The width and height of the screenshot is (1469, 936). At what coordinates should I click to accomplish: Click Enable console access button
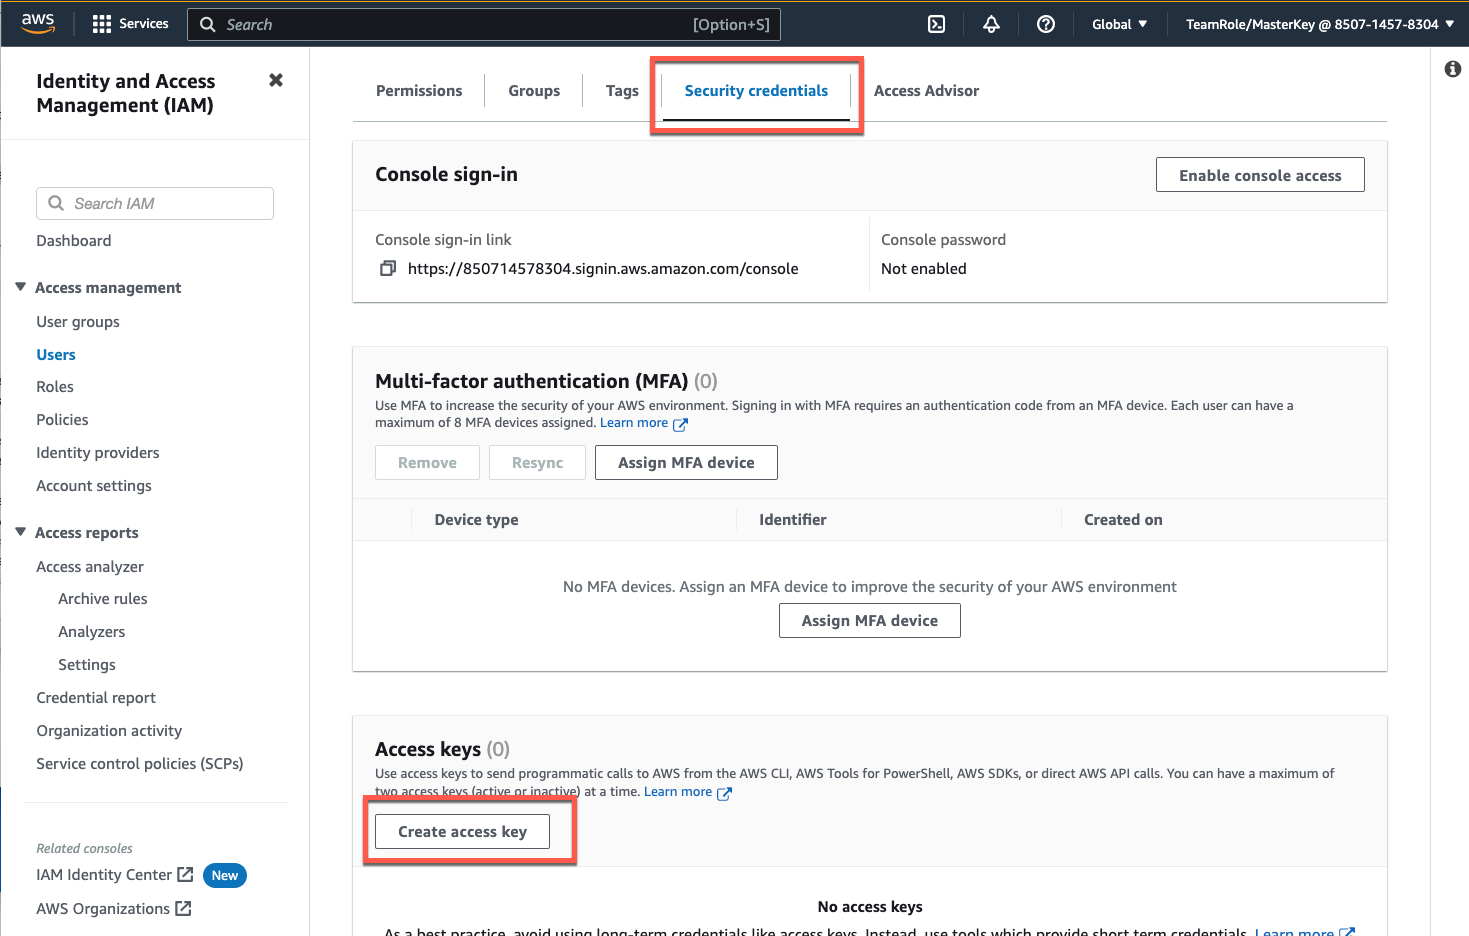click(x=1260, y=175)
